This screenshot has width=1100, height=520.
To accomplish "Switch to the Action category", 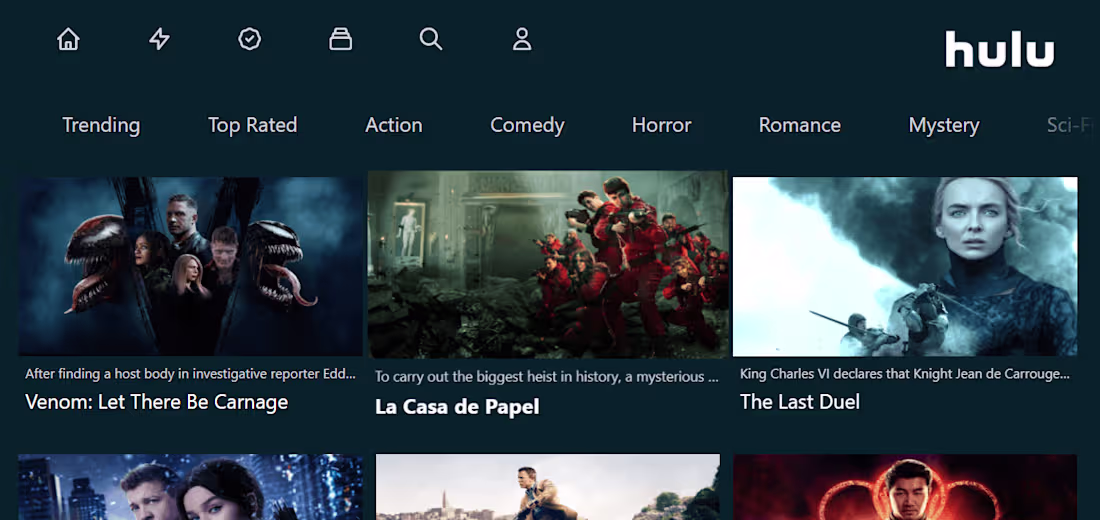I will coord(394,125).
